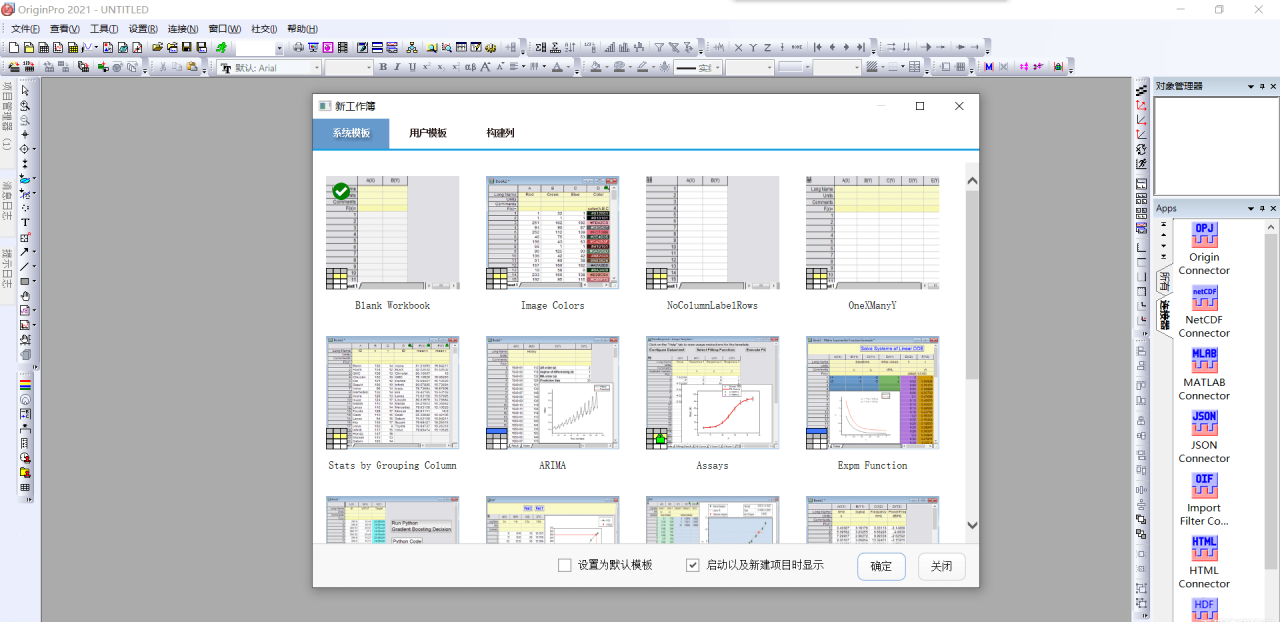Click the Bold formatting icon
Viewport: 1280px width, 622px height.
coord(382,67)
